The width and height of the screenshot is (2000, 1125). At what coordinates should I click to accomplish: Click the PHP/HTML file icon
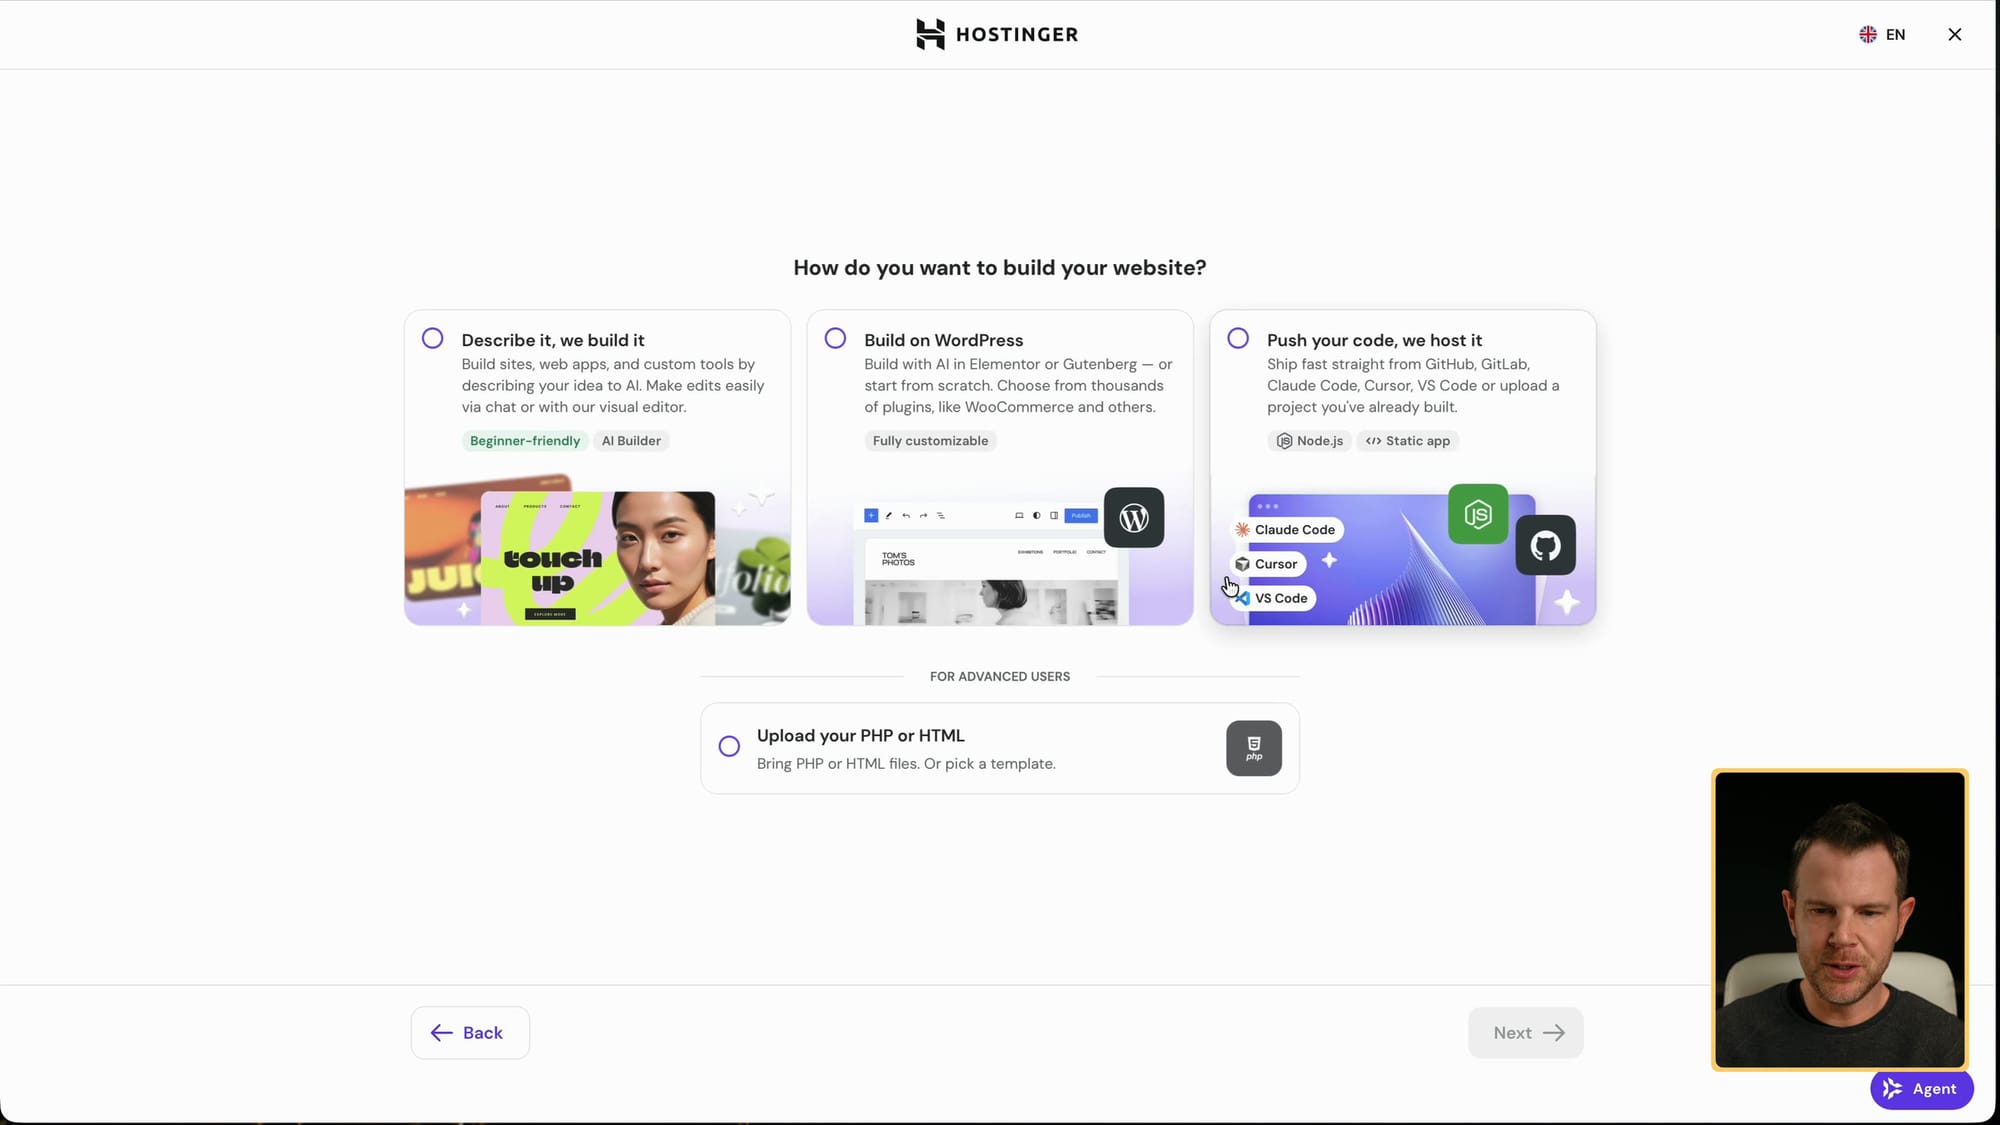tap(1254, 748)
